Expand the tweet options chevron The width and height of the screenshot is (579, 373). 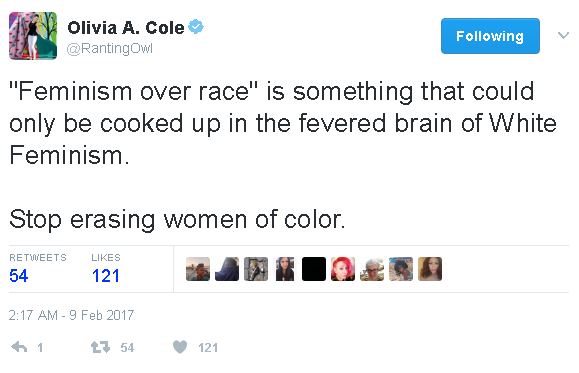(563, 36)
